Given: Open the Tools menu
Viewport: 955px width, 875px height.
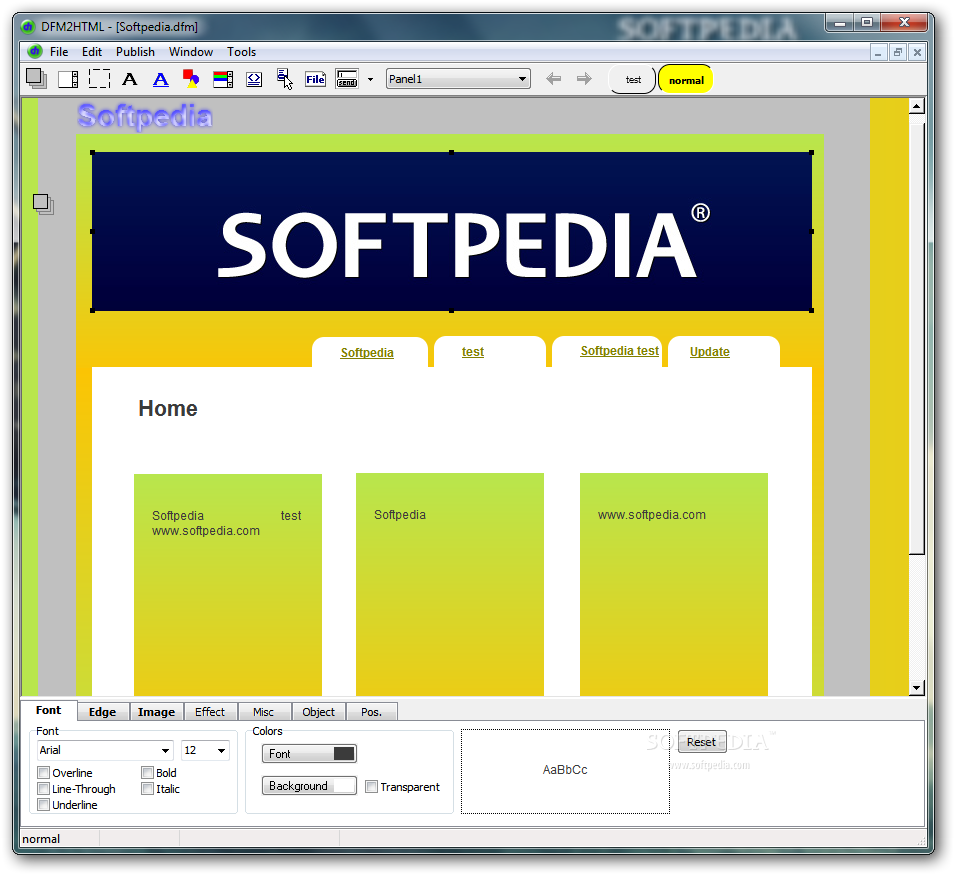Looking at the screenshot, I should (x=242, y=52).
